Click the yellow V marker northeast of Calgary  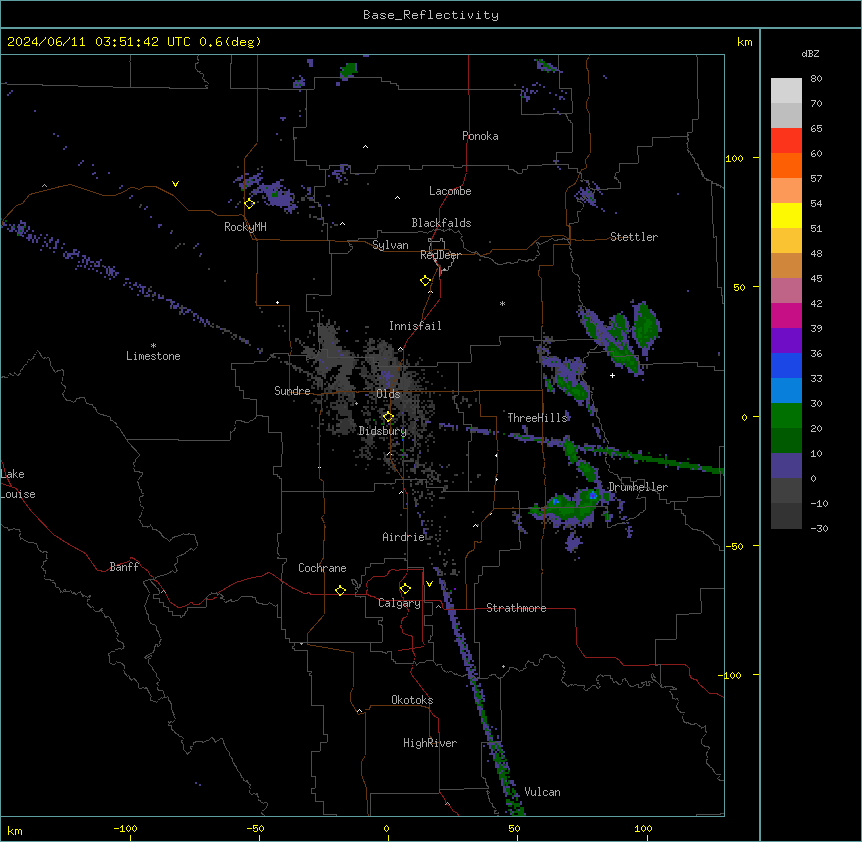(429, 584)
